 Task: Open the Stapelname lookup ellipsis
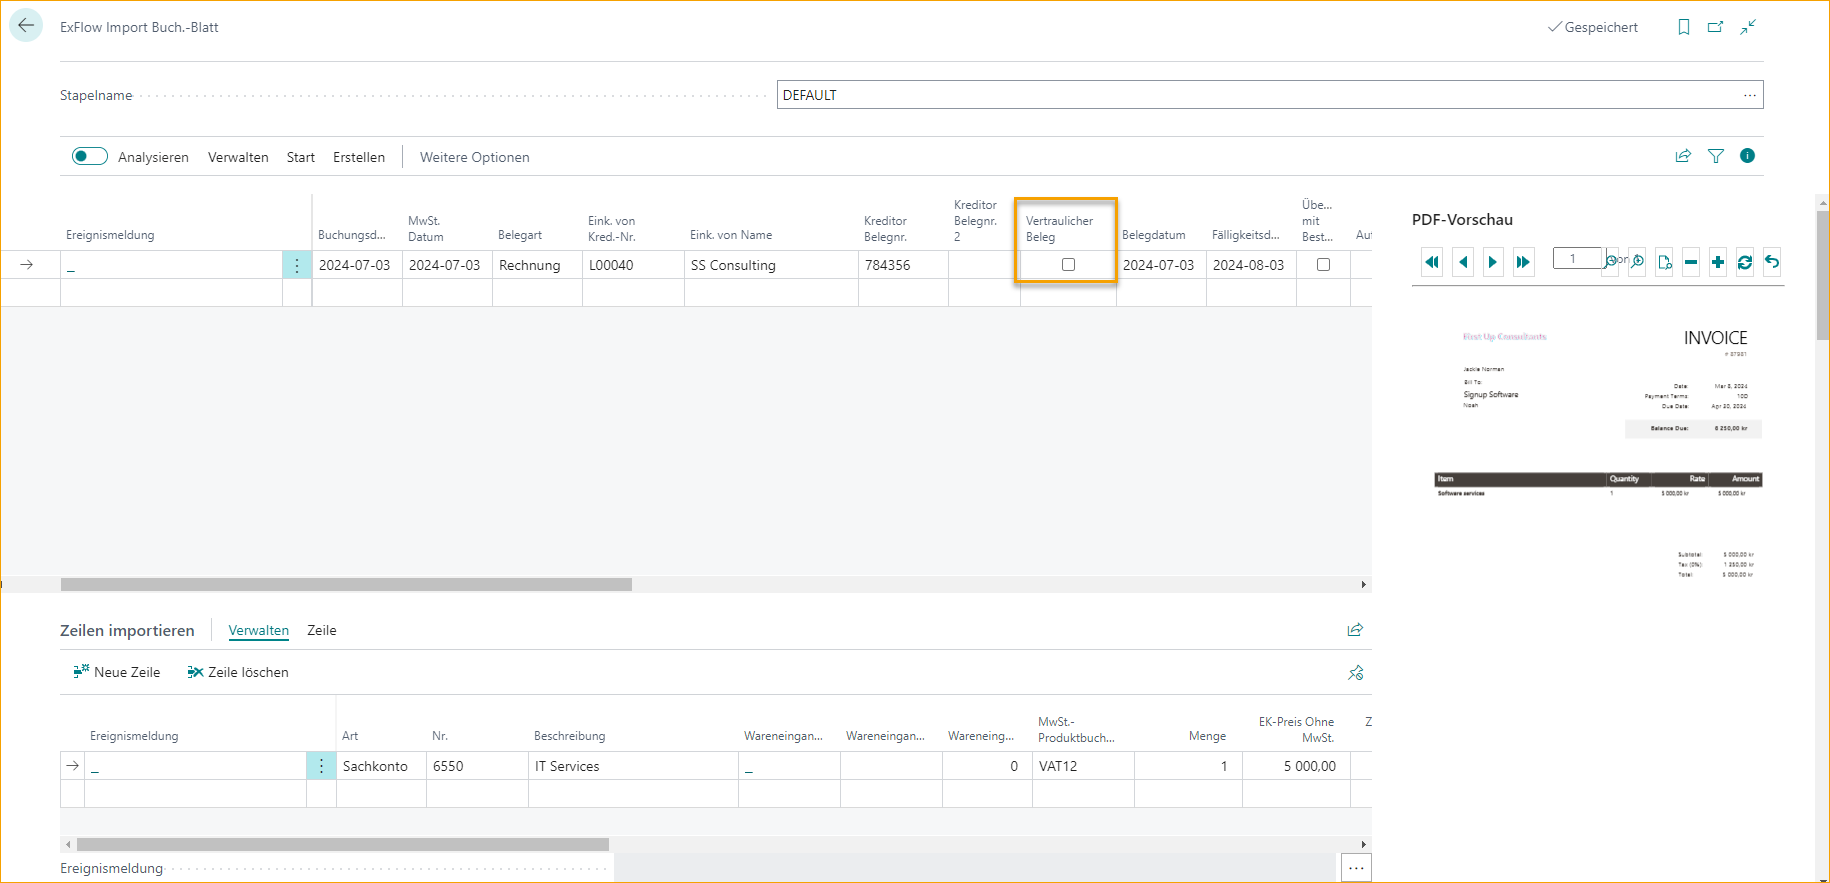point(1749,95)
